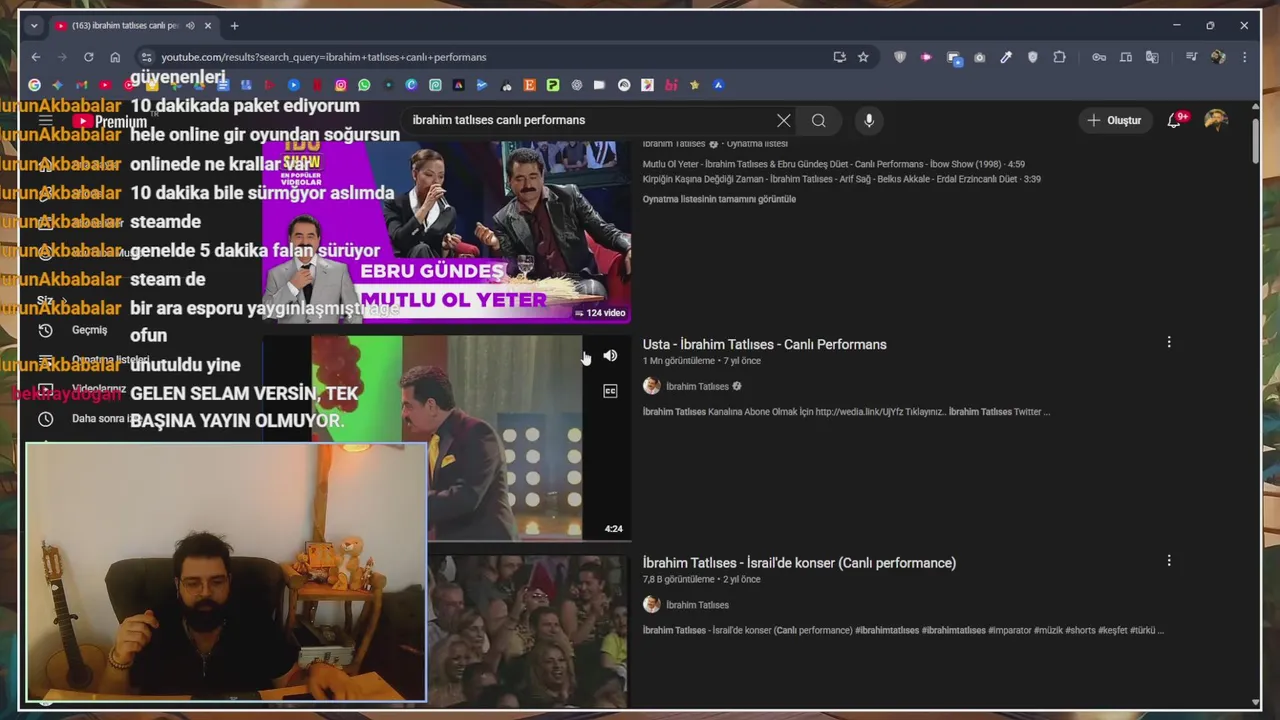Open the color picker eyedropper extension
Screen dimensions: 1280x720
coord(1006,57)
